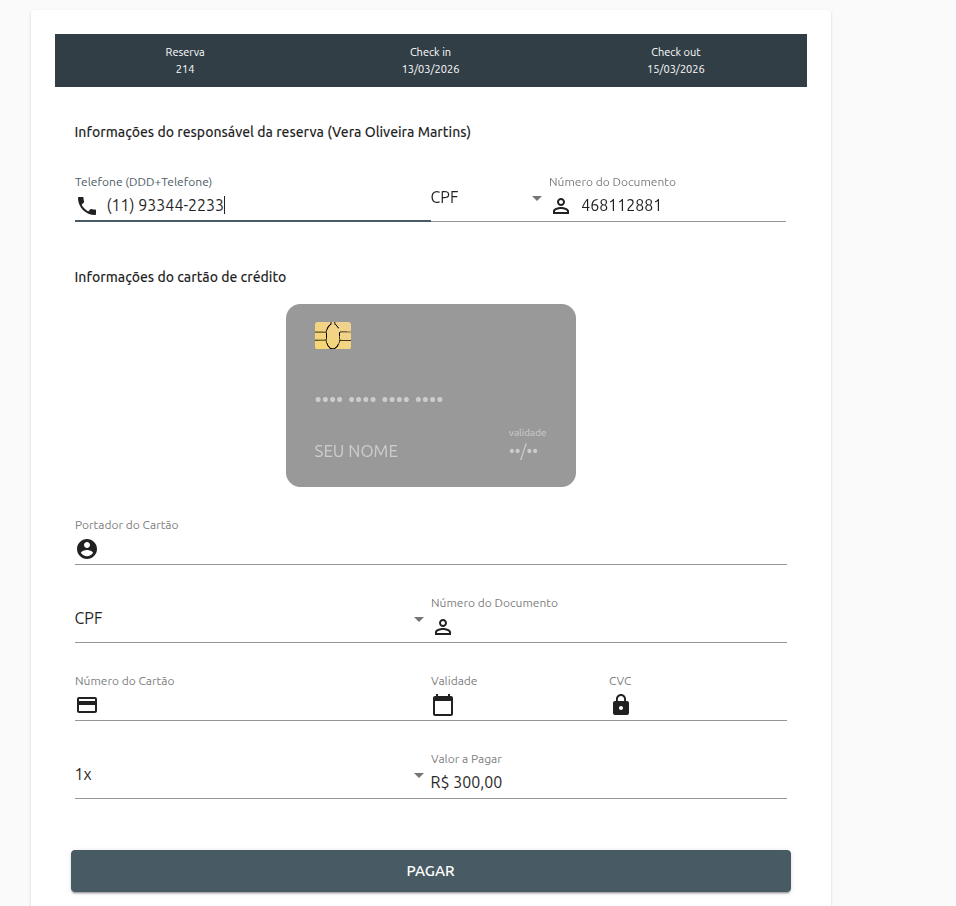Open the CPF dropdown in reservation holder section
This screenshot has width=956, height=906.
pyautogui.click(x=486, y=198)
